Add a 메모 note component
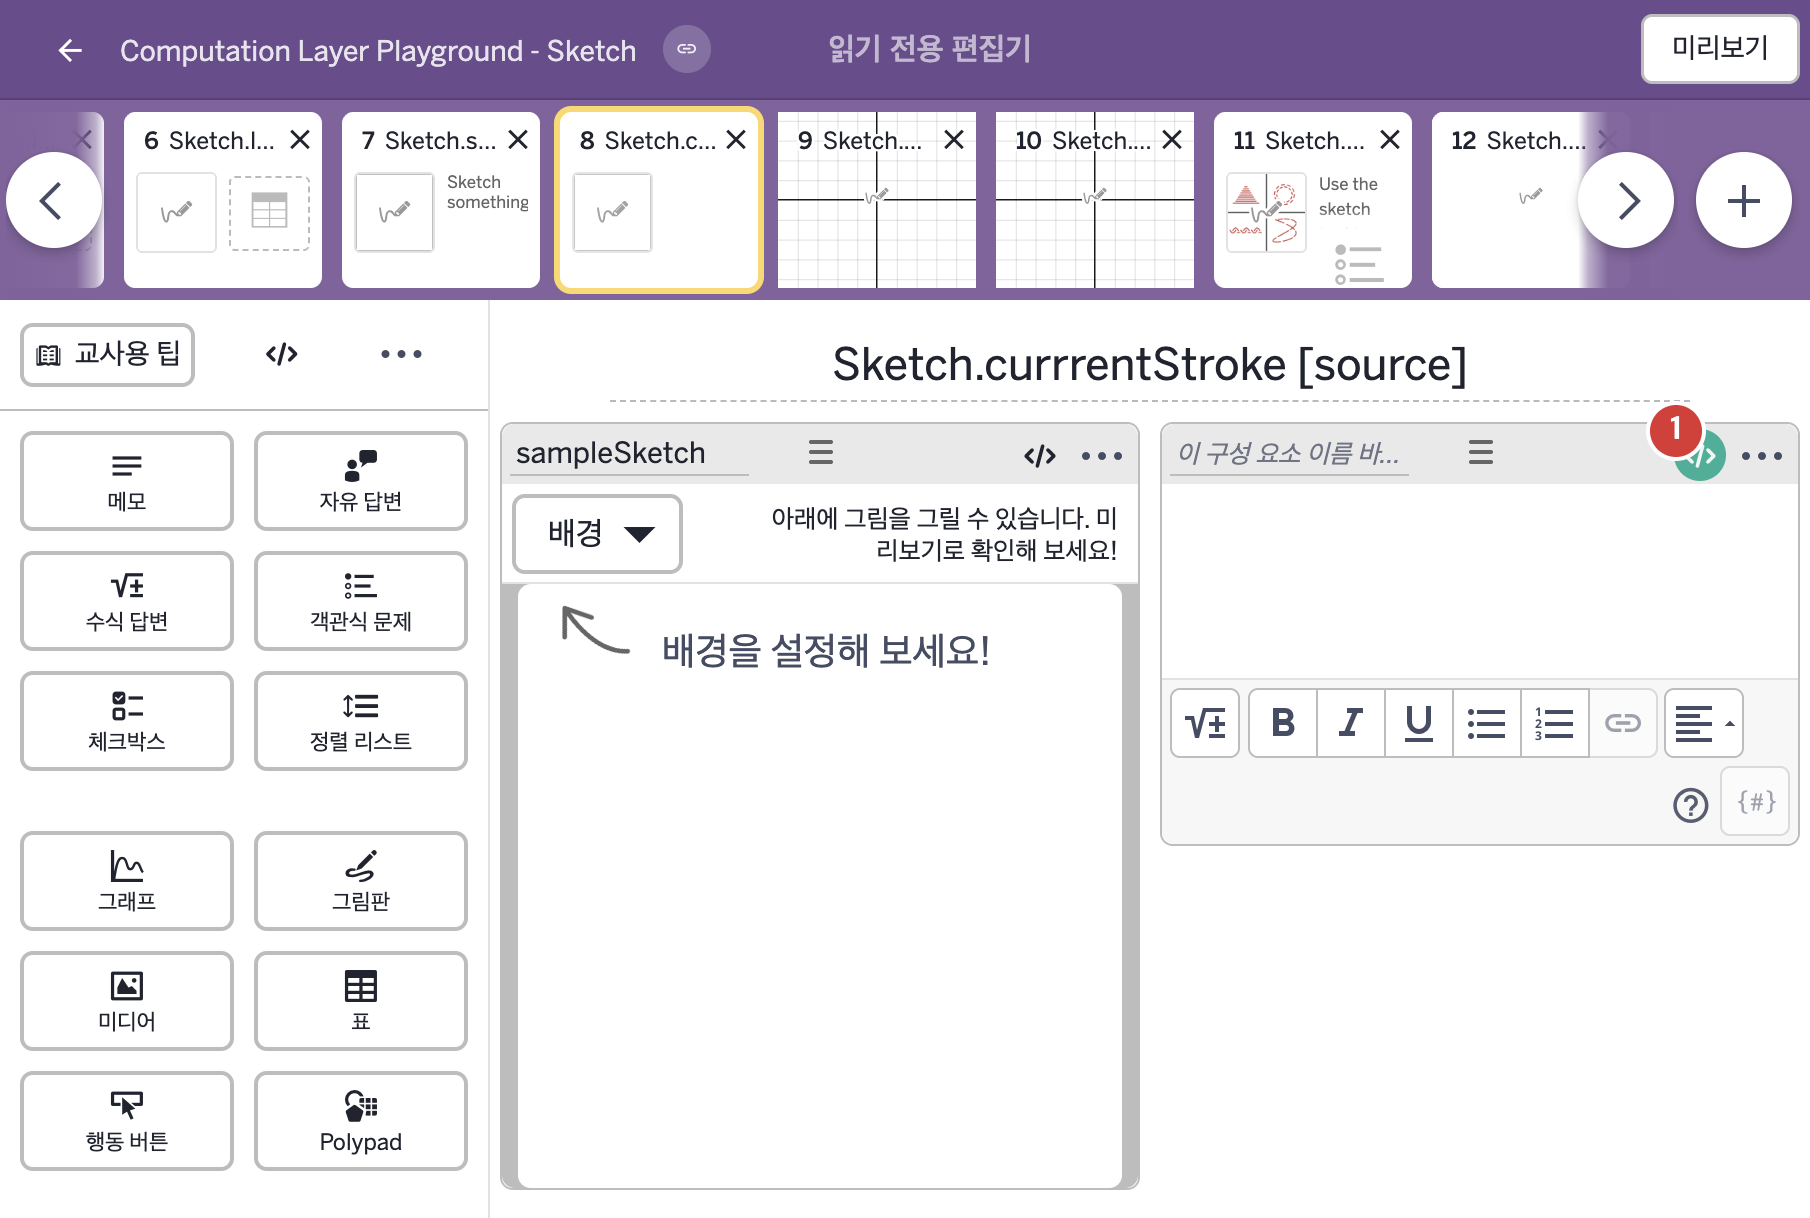Screen dimensions: 1810x1218 point(127,481)
